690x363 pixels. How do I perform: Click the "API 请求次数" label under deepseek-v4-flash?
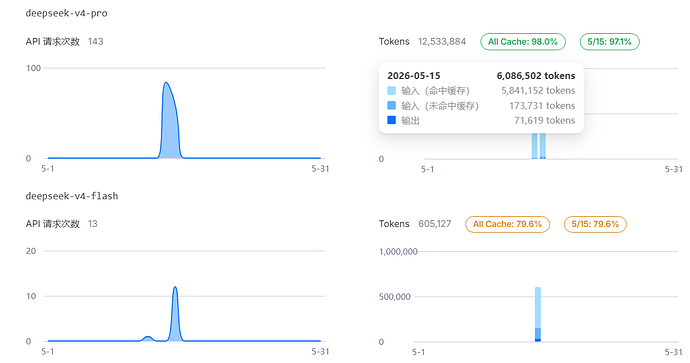coord(53,224)
